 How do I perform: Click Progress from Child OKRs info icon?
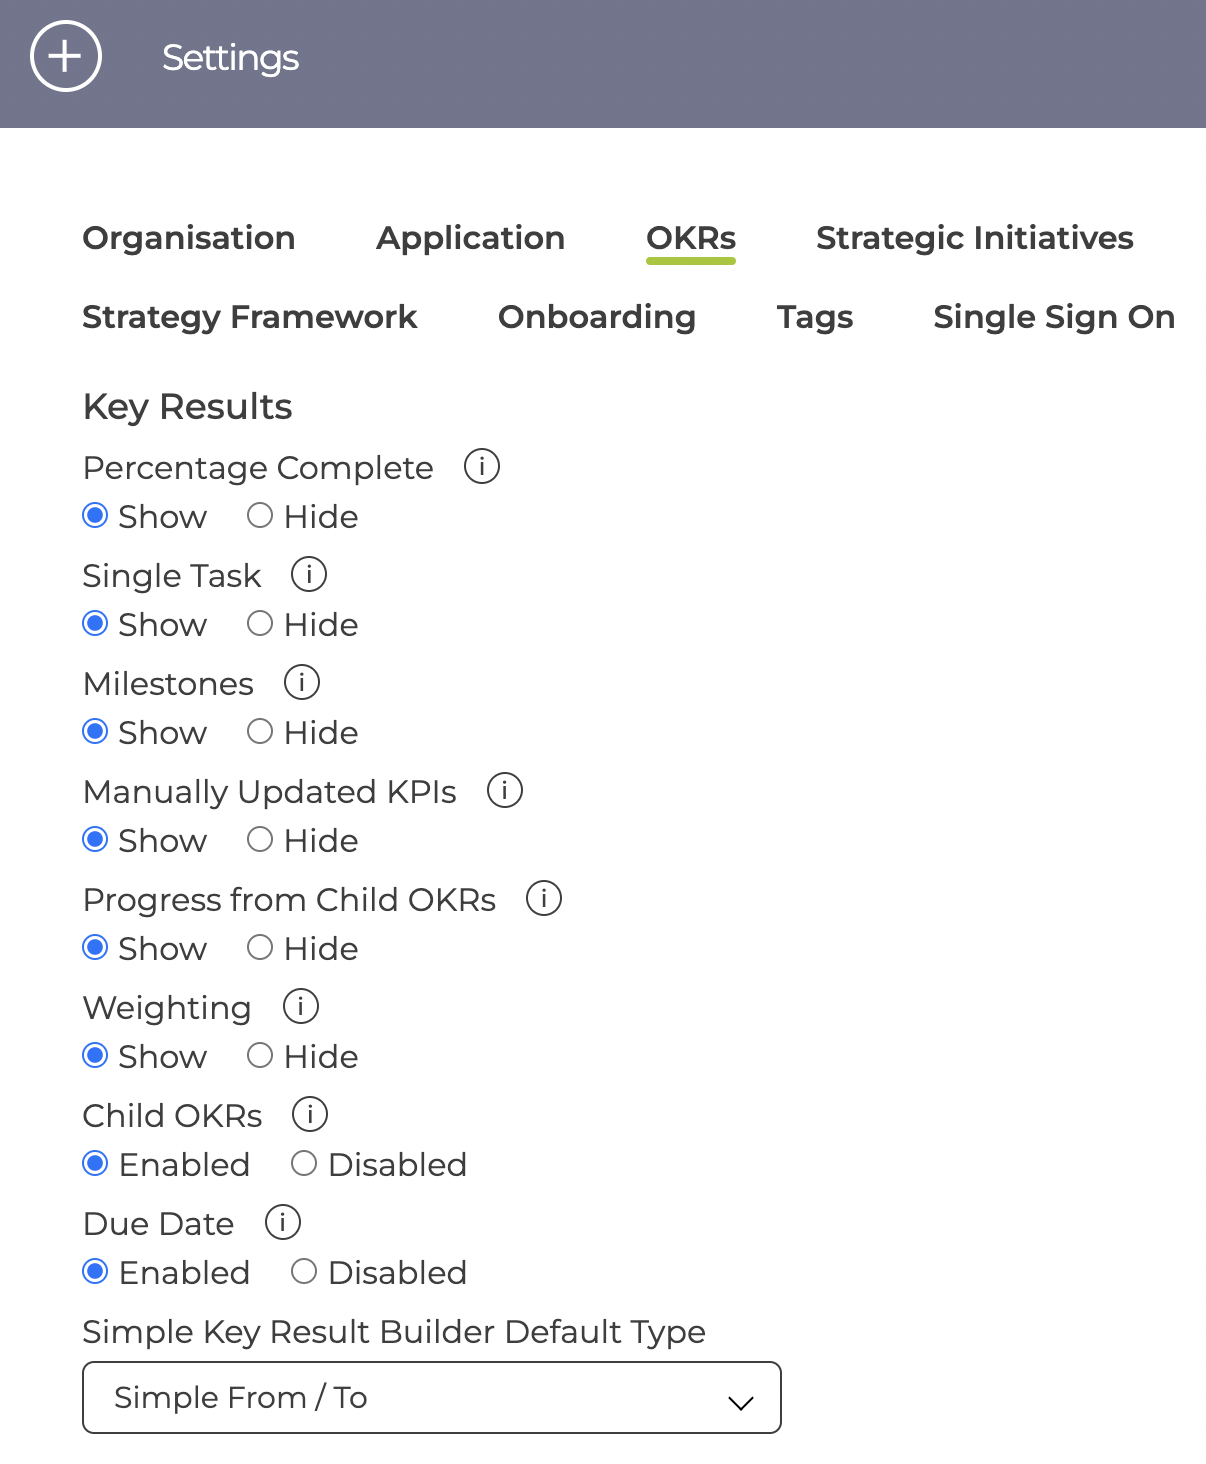544,898
